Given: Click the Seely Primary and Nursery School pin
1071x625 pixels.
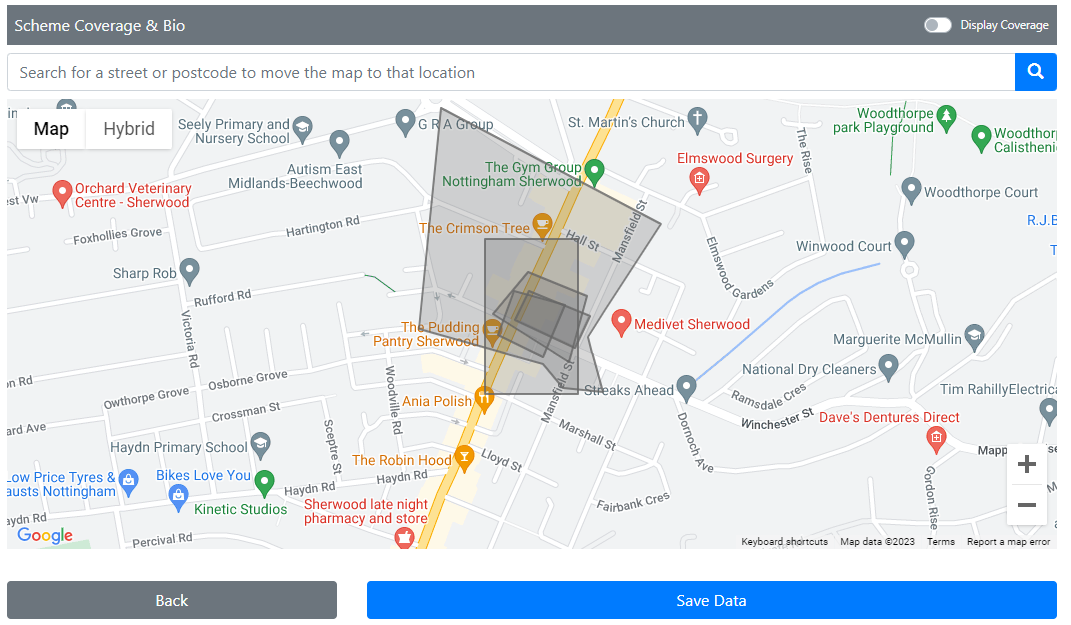Looking at the screenshot, I should point(302,129).
